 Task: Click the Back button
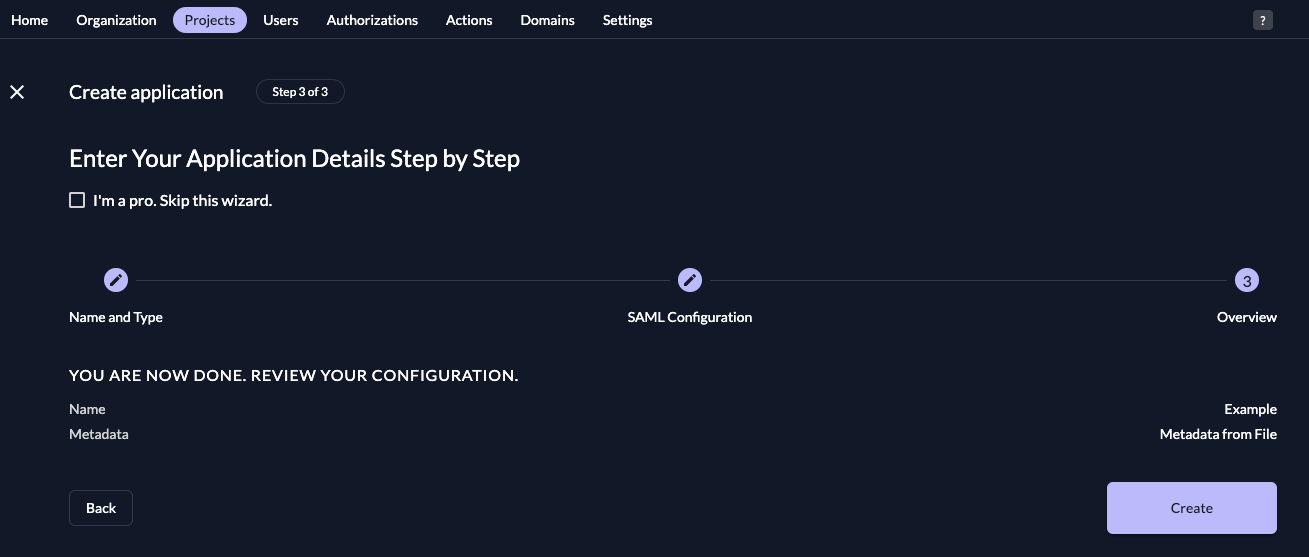101,508
